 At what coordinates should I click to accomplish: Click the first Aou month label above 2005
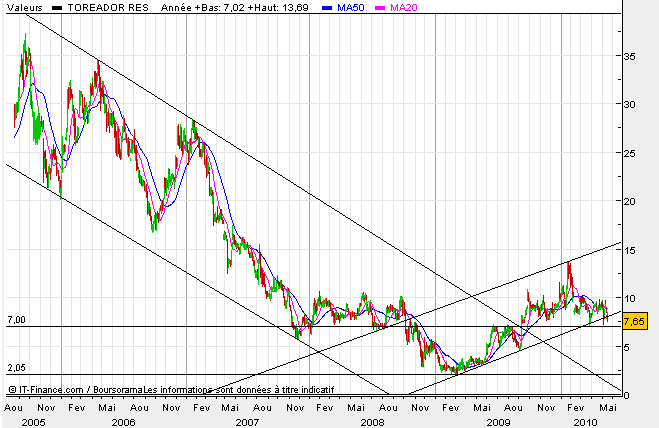13,407
